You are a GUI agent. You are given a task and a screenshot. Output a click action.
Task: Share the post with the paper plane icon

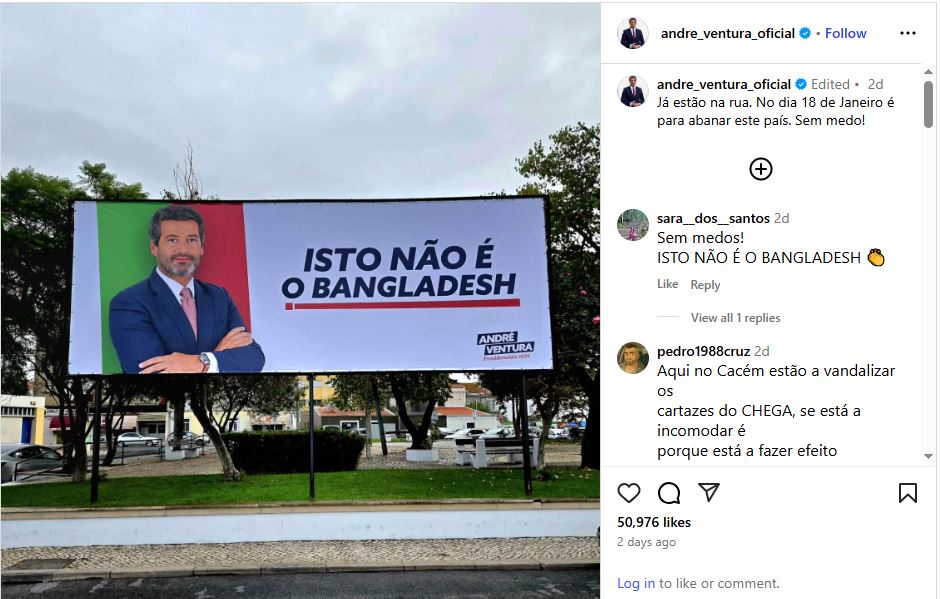pos(709,492)
